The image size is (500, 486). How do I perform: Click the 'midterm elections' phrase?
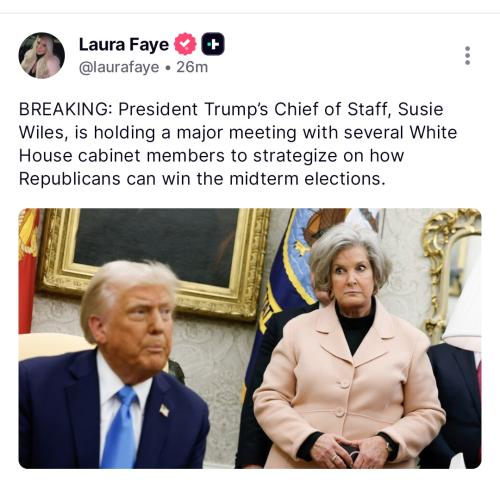pyautogui.click(x=305, y=179)
